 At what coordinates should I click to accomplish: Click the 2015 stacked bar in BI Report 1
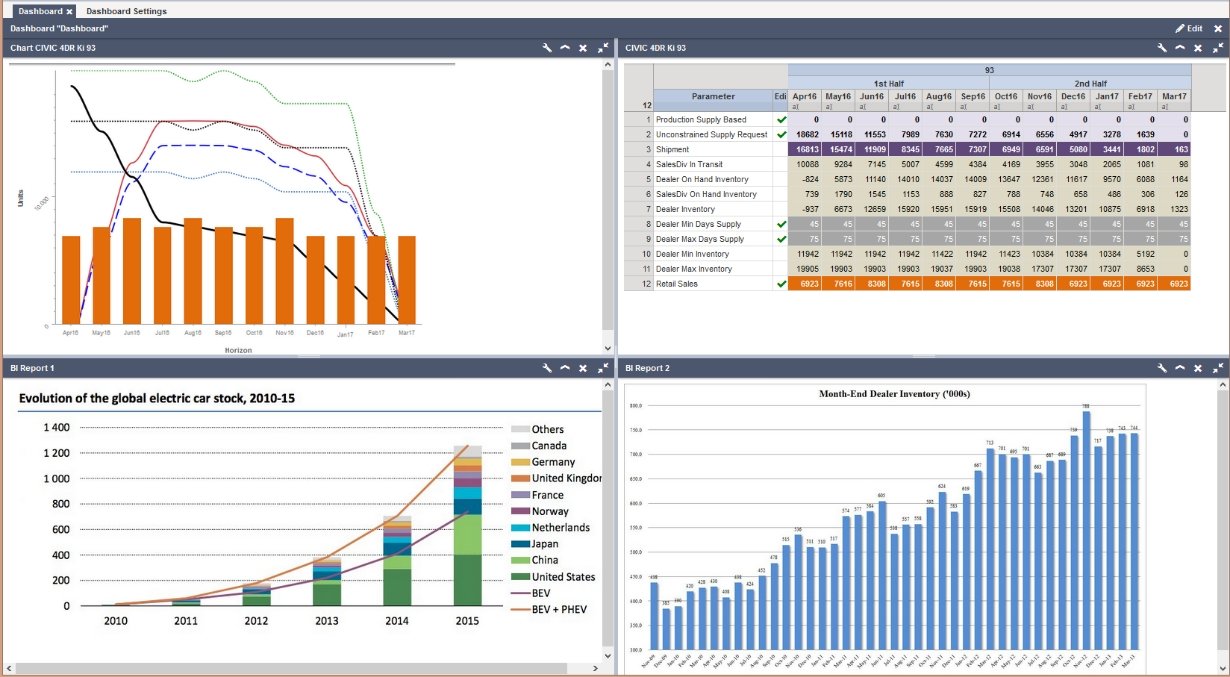click(468, 525)
